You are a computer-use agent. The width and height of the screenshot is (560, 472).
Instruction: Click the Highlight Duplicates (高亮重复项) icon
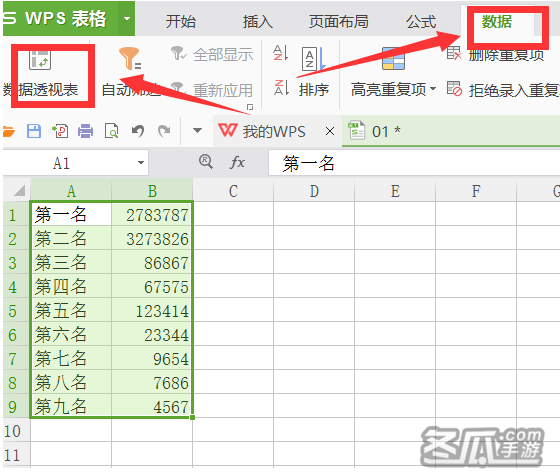(393, 59)
